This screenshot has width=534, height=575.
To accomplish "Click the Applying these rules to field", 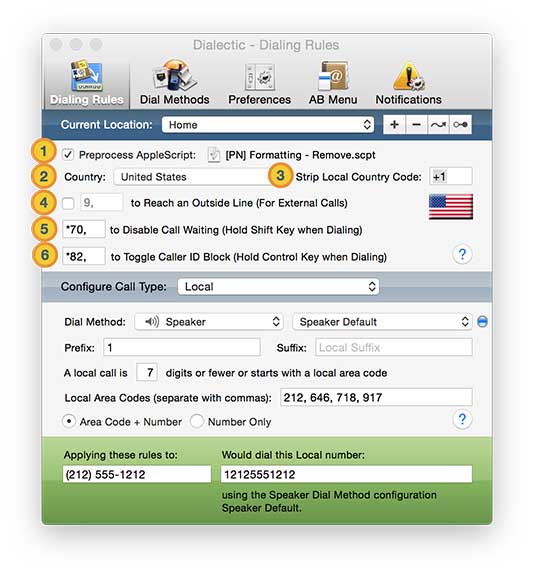I will tap(137, 474).
